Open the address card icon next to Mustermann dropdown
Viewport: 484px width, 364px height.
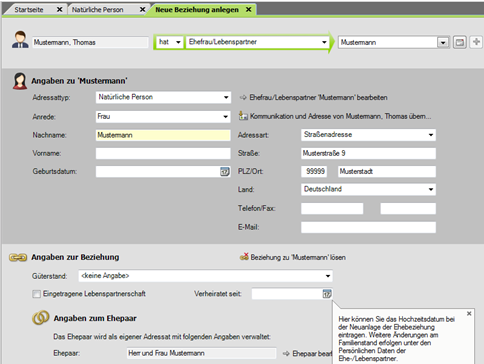coord(460,42)
